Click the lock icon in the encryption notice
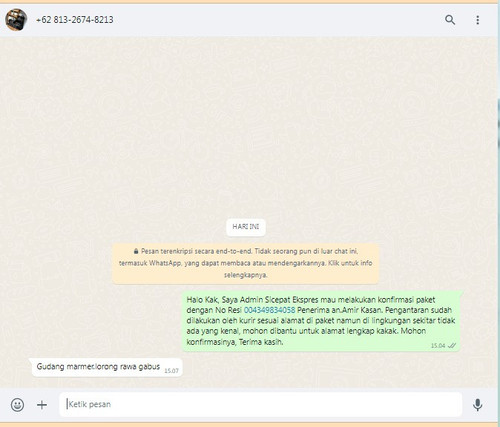This screenshot has width=500, height=427. tap(136, 251)
